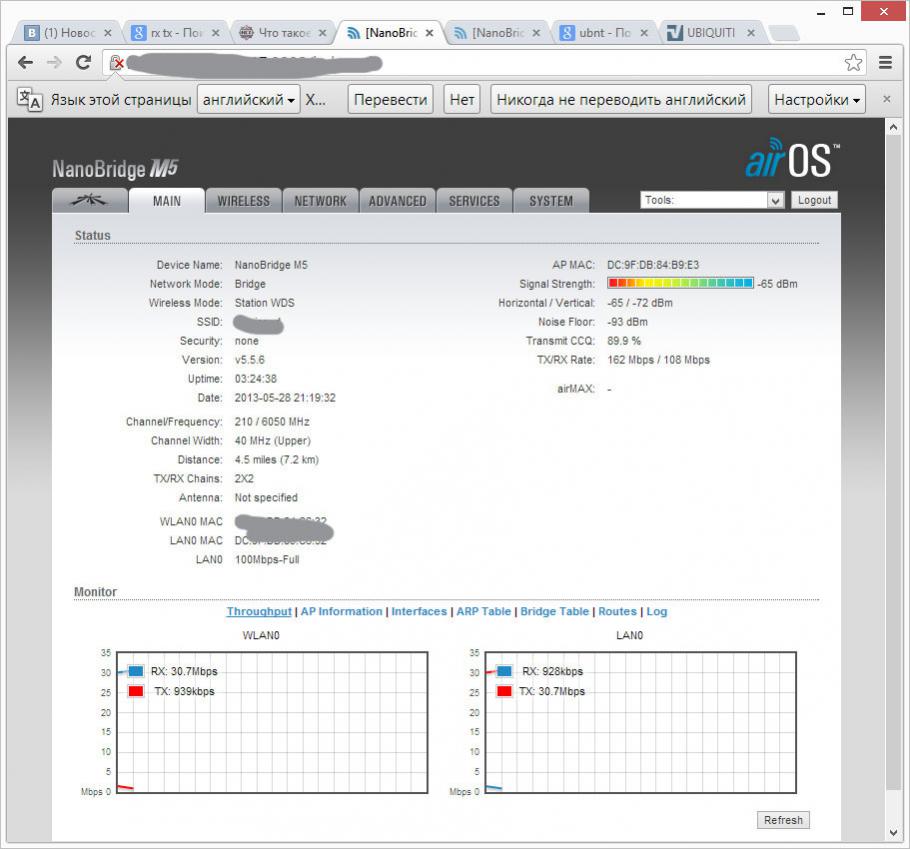Click the Перевести translate button
Viewport: 910px width, 849px height.
pos(391,100)
